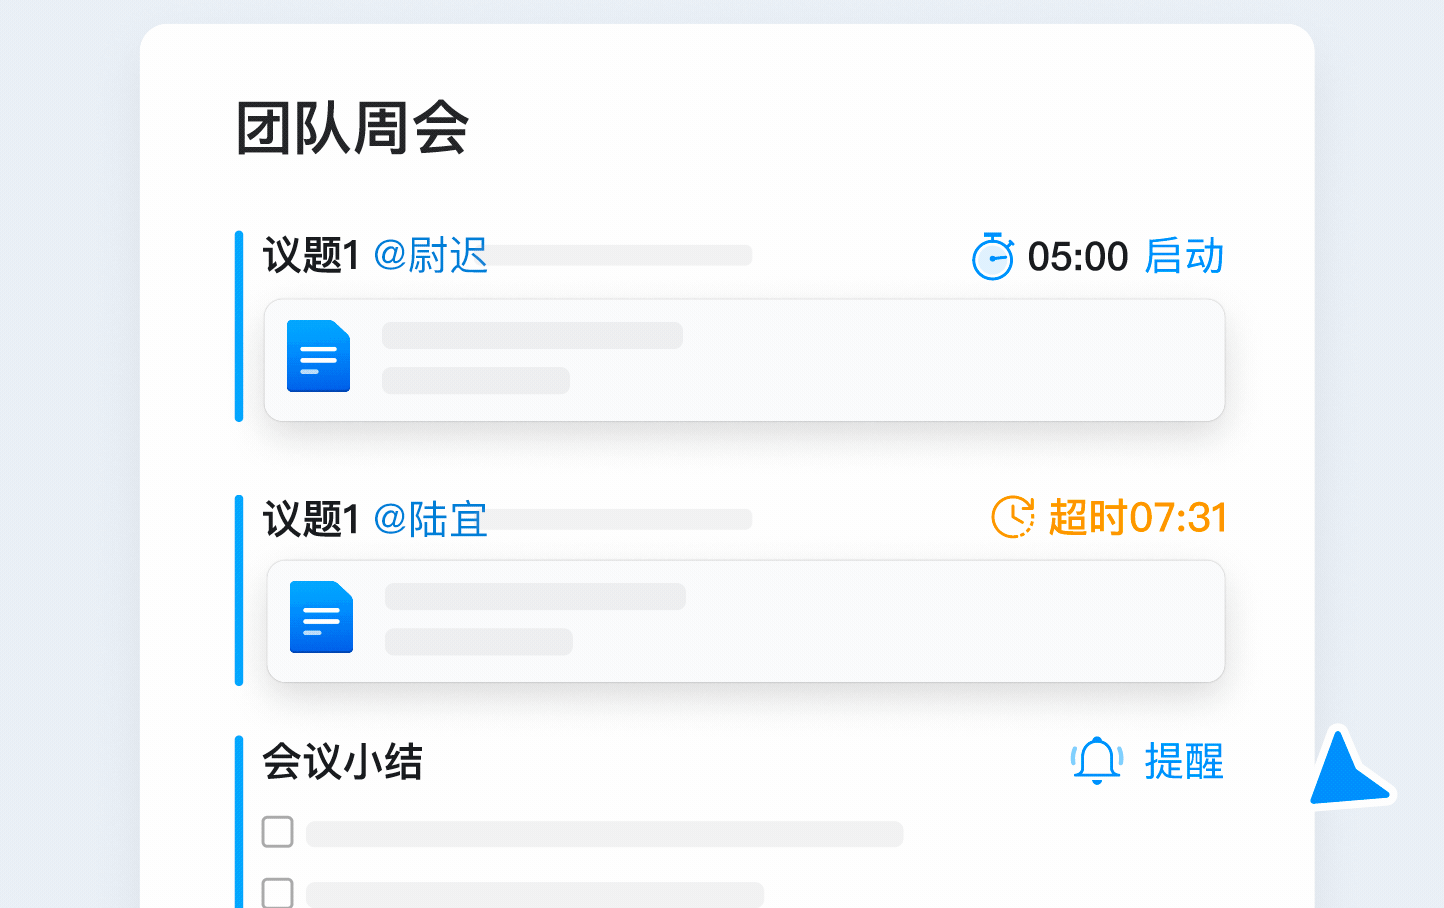
Task: Click the @陆宜 mention
Action: pos(430,519)
